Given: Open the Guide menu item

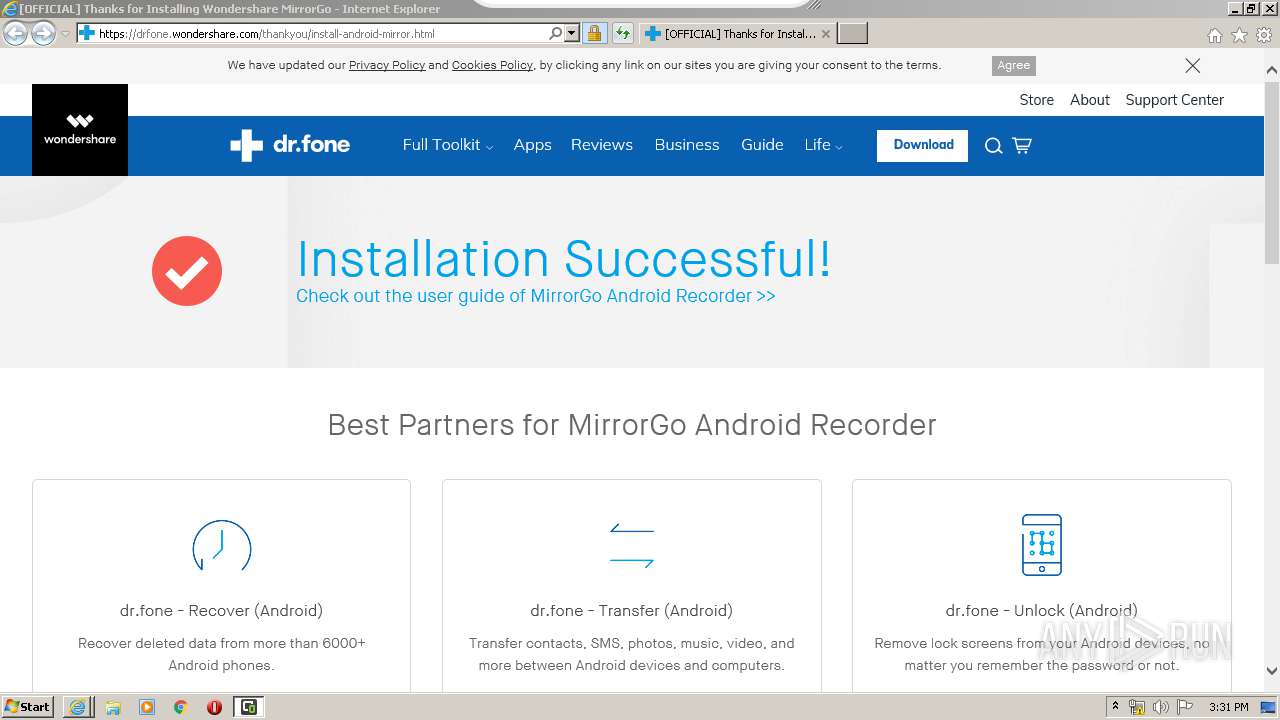Looking at the screenshot, I should tap(762, 145).
